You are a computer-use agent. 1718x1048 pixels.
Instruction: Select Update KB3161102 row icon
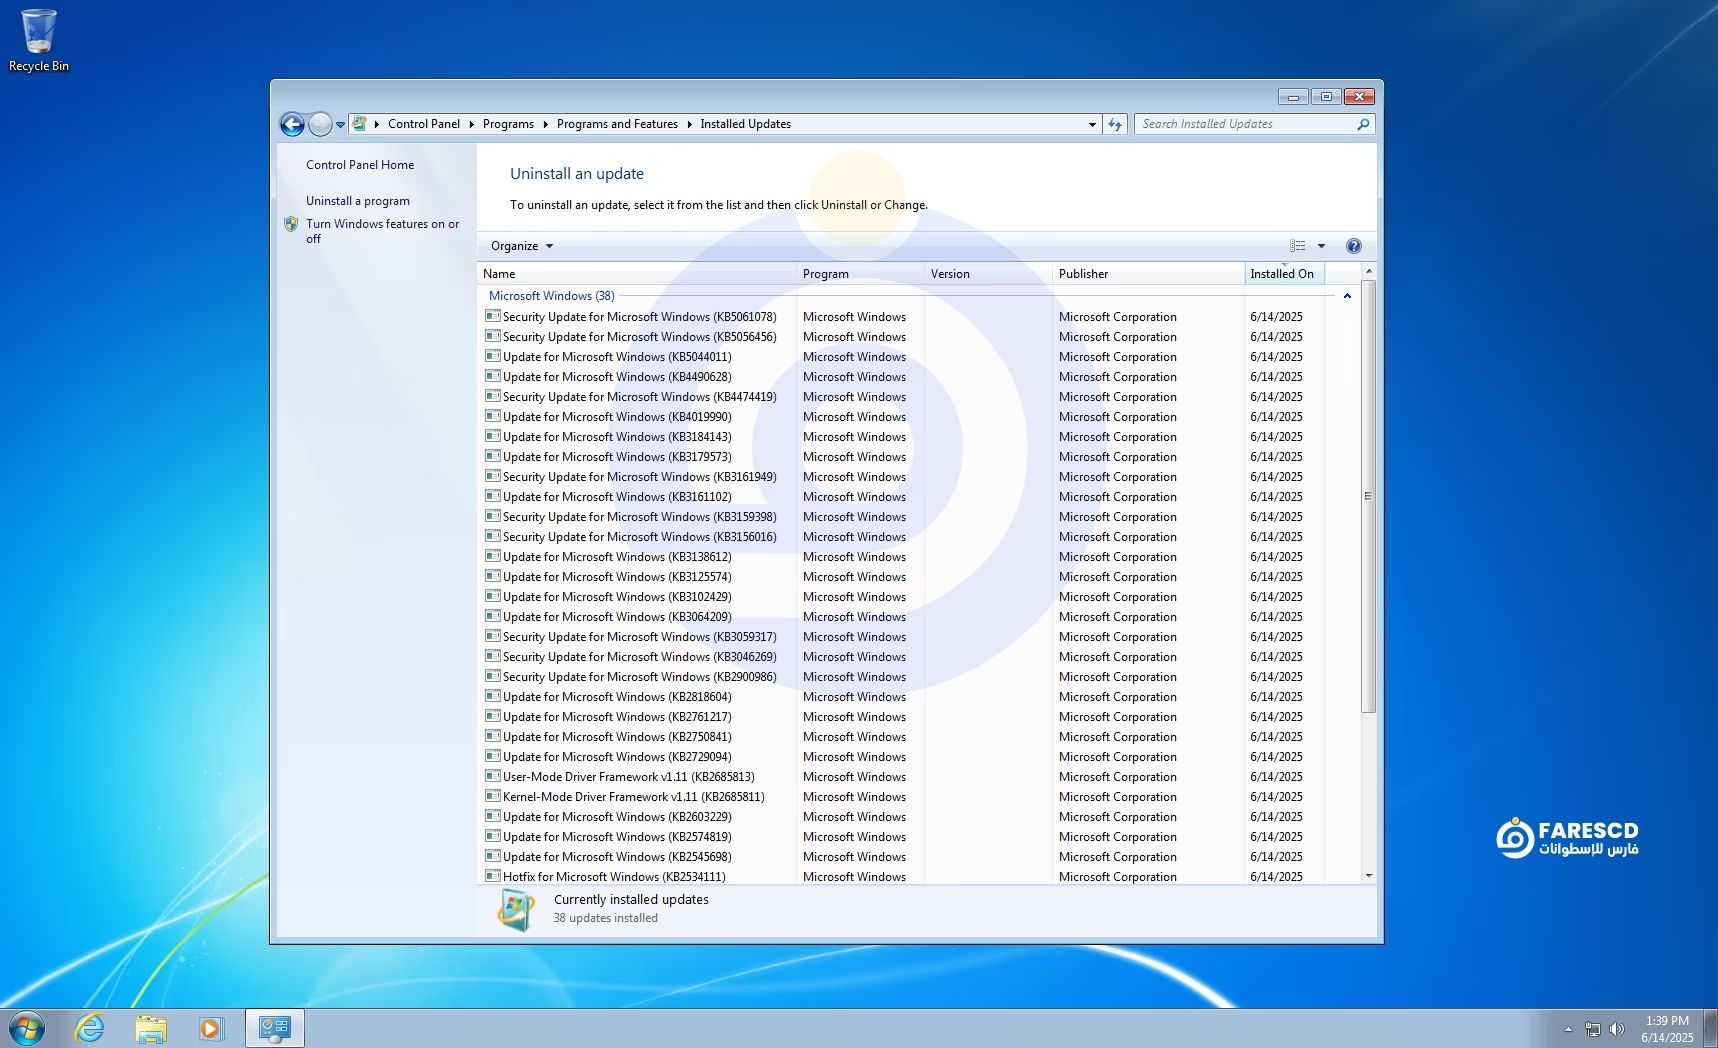[492, 496]
